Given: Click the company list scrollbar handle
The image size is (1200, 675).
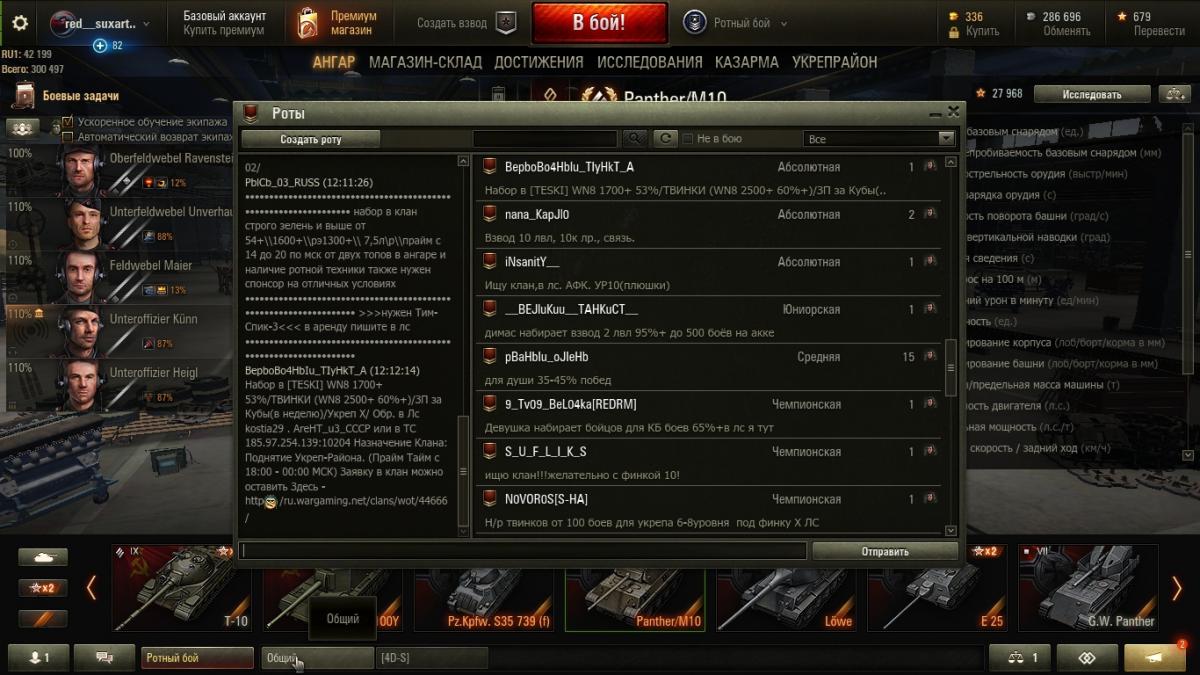Looking at the screenshot, I should (x=951, y=365).
